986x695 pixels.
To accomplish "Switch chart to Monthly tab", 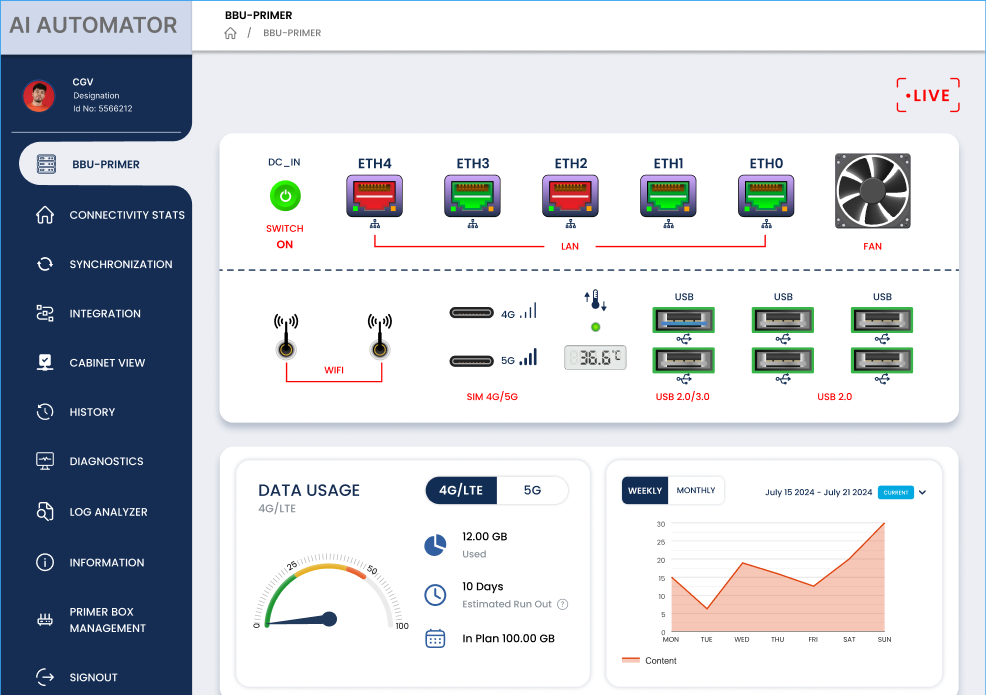I will (696, 490).
